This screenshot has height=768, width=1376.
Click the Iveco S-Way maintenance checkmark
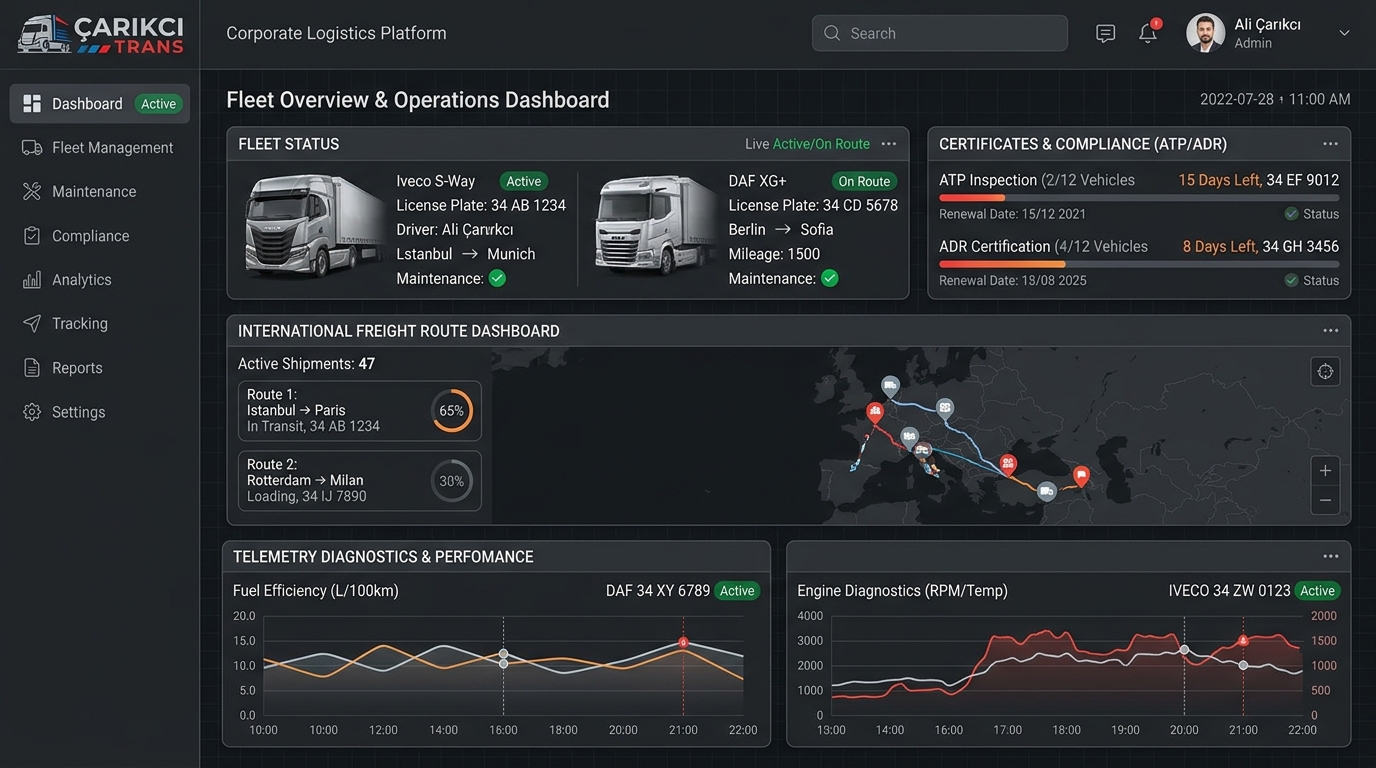pos(497,278)
